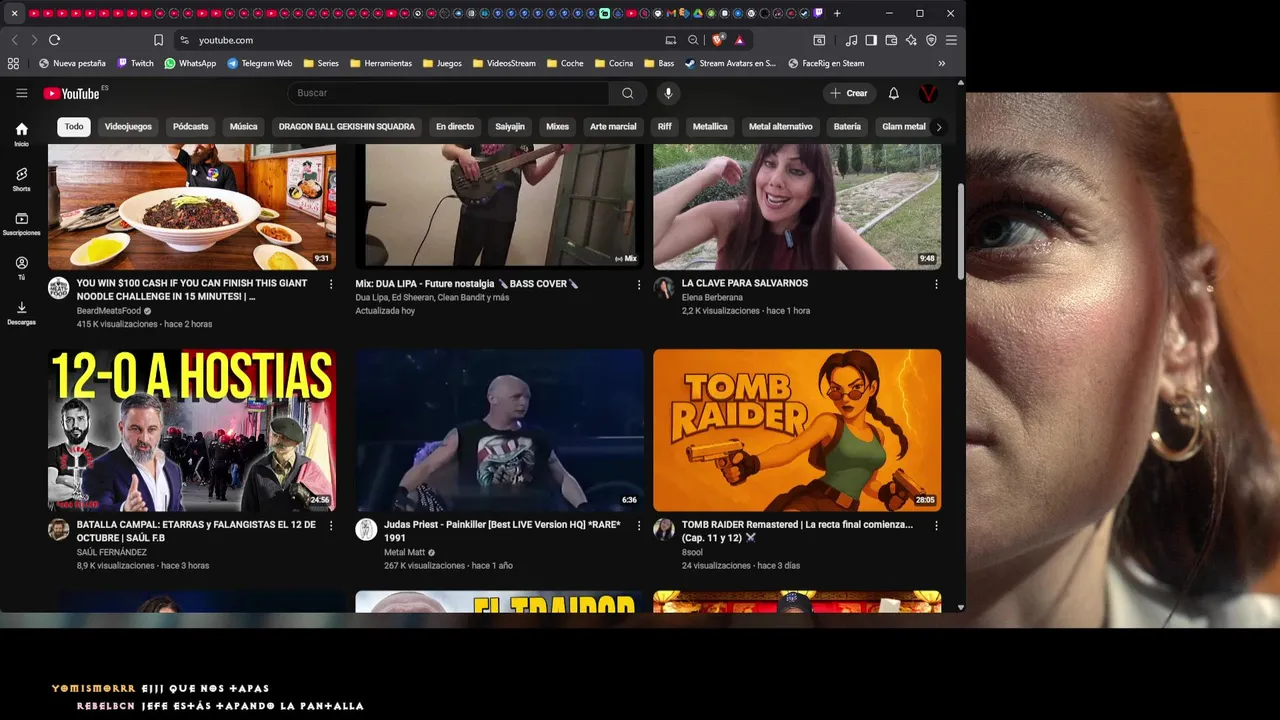Go to the YouTube logo home link
This screenshot has width=1280, height=720.
pyautogui.click(x=71, y=93)
